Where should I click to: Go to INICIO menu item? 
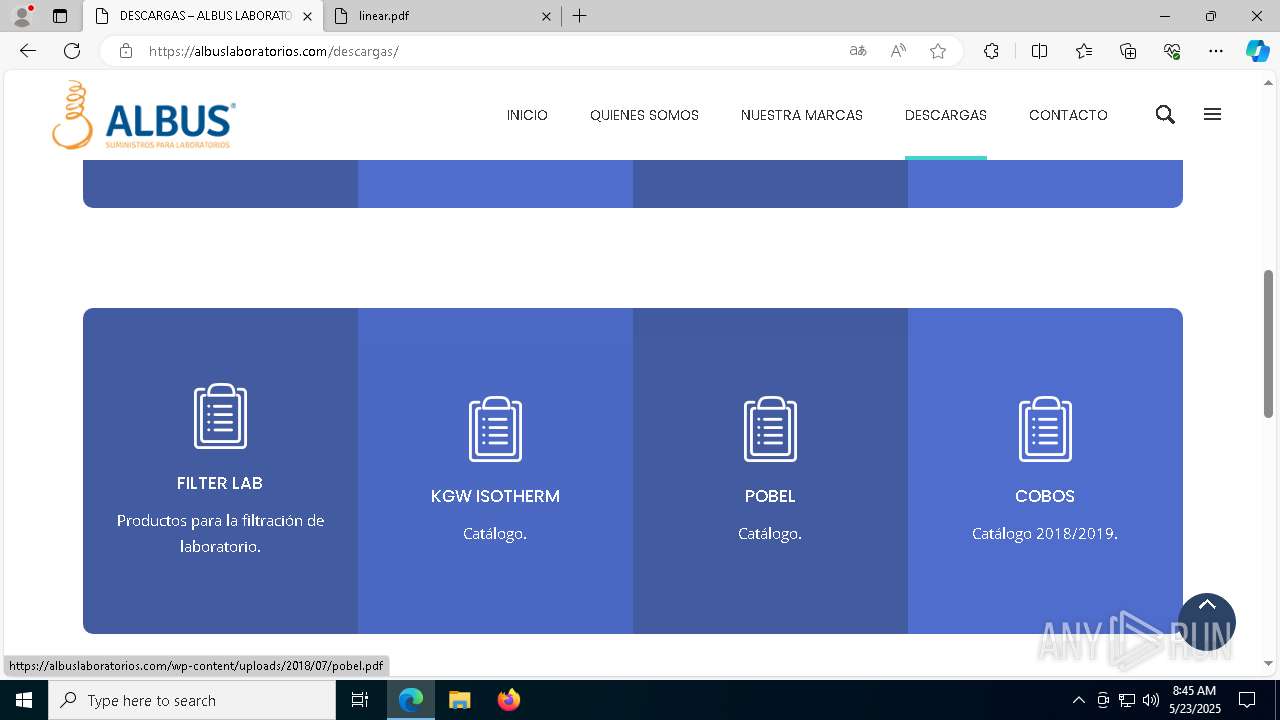pyautogui.click(x=527, y=115)
